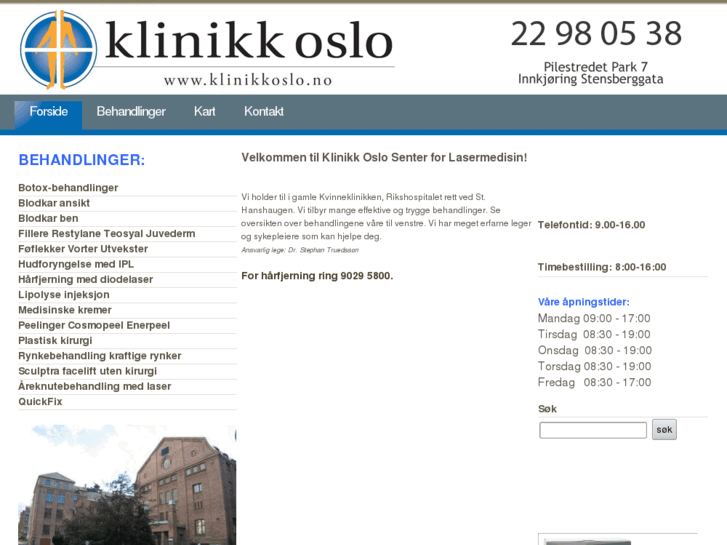Click the Telefontid: 9.00-16.00 text

click(x=592, y=225)
